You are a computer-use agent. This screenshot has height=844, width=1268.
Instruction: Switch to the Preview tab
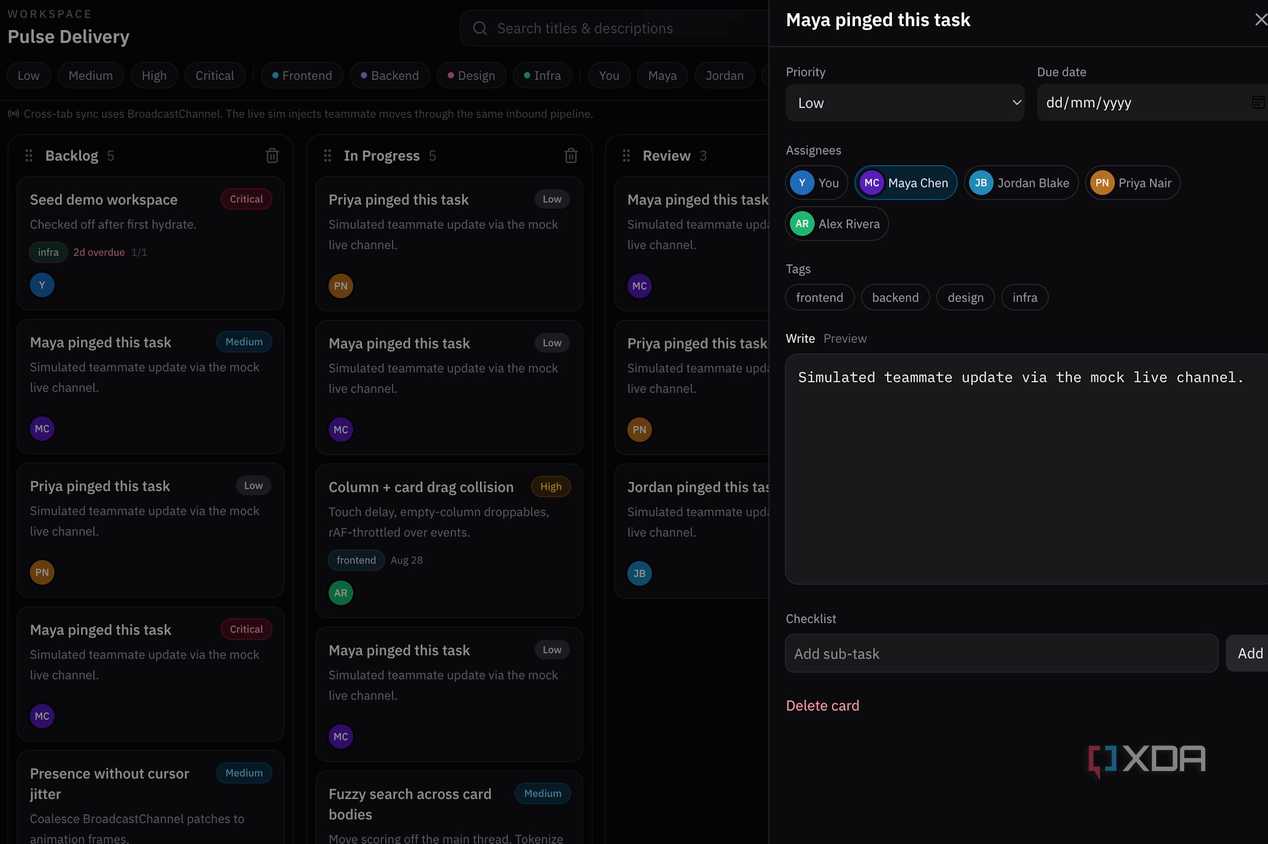point(845,338)
